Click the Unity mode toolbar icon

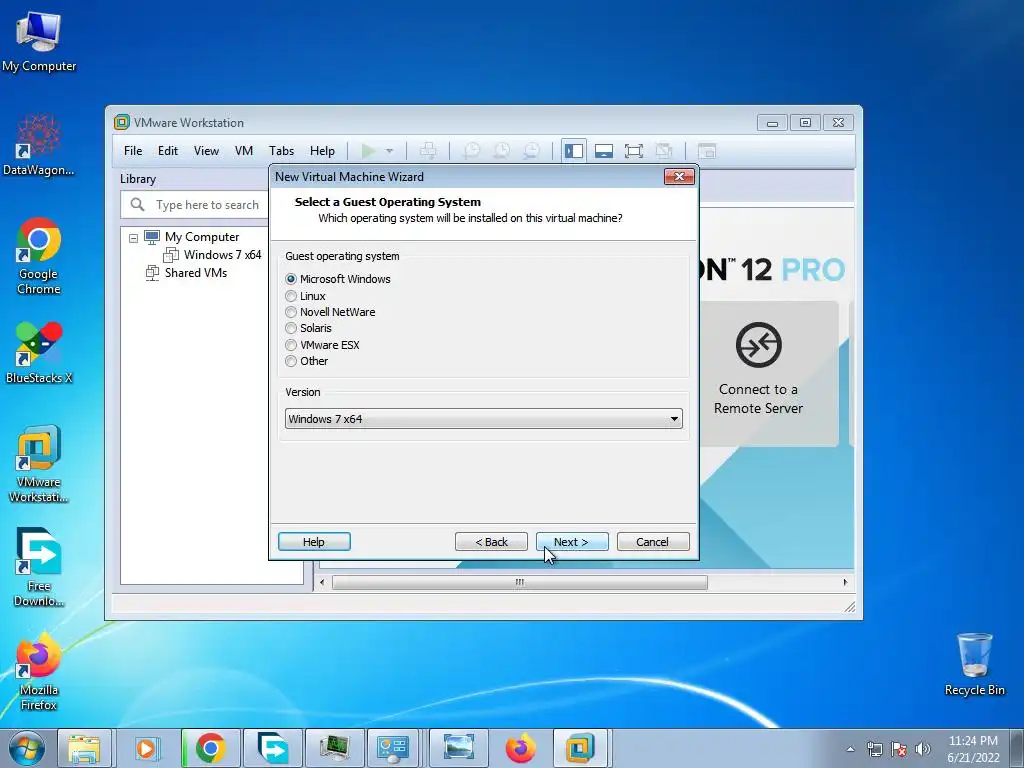coord(664,151)
